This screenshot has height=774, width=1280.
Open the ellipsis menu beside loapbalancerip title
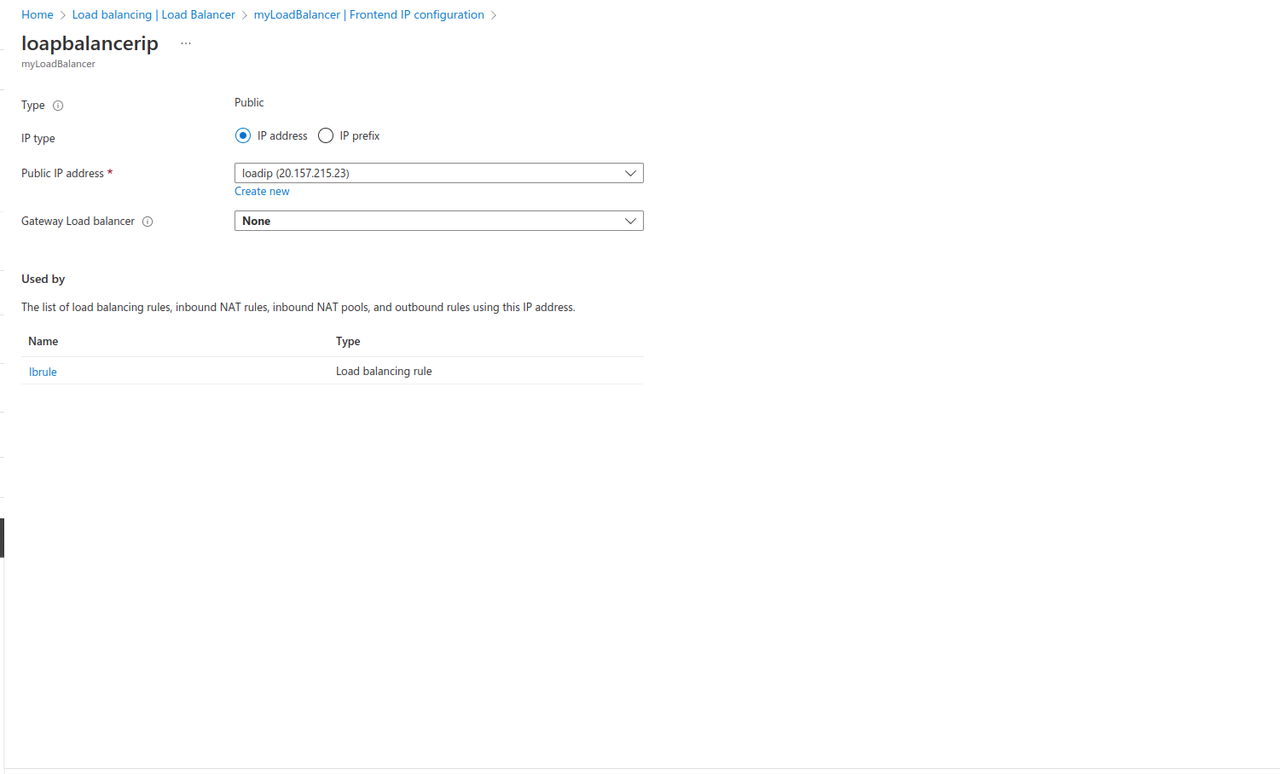(x=185, y=43)
